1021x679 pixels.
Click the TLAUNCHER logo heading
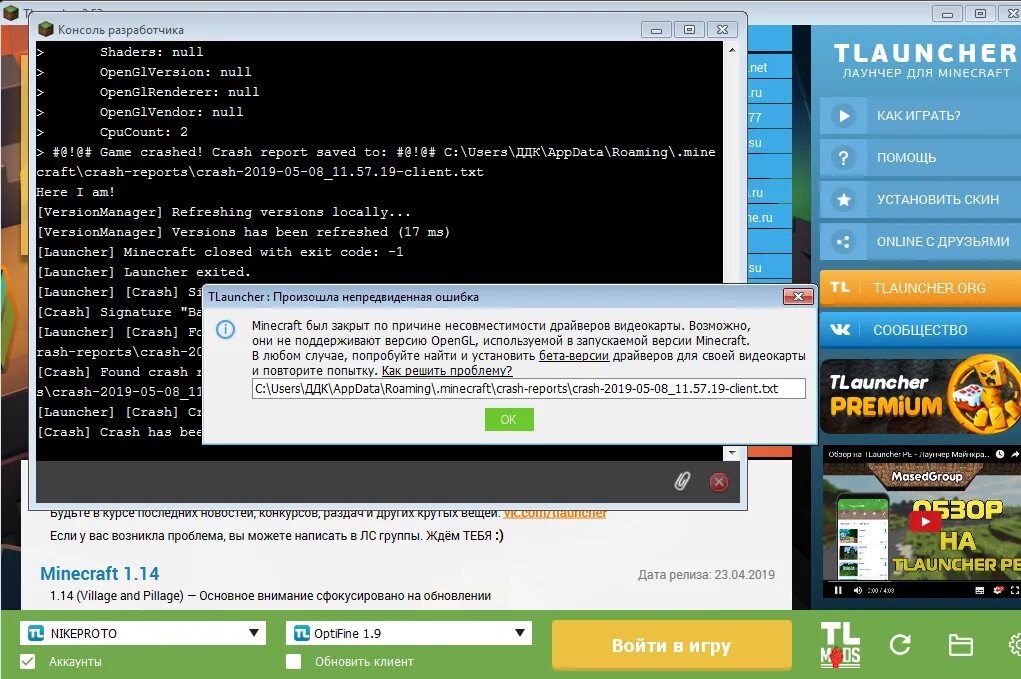(x=925, y=53)
